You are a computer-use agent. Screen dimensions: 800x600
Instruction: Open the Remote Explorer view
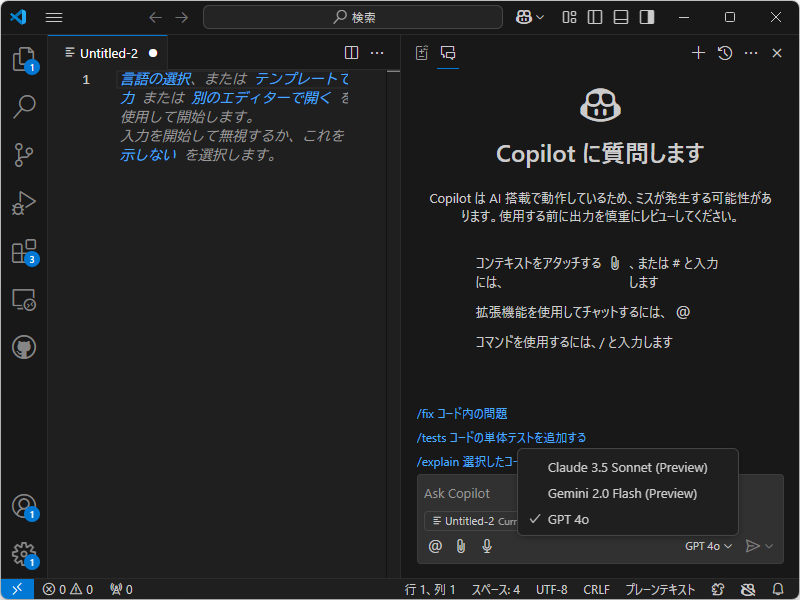pyautogui.click(x=24, y=300)
